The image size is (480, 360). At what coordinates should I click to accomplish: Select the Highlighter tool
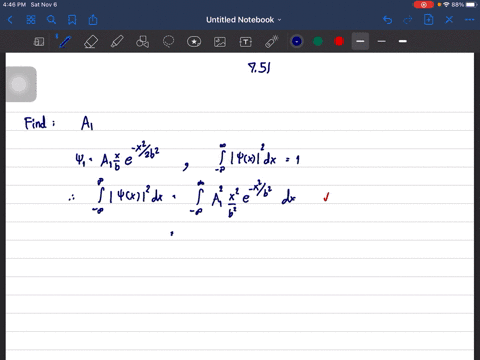(x=117, y=42)
